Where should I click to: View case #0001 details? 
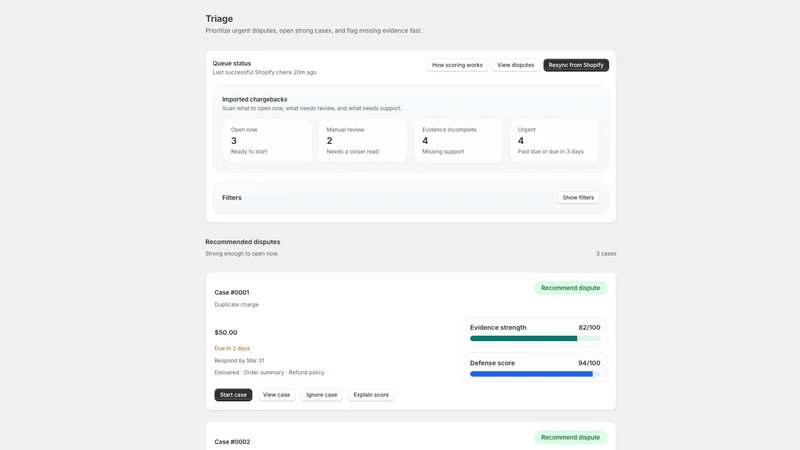(277, 394)
